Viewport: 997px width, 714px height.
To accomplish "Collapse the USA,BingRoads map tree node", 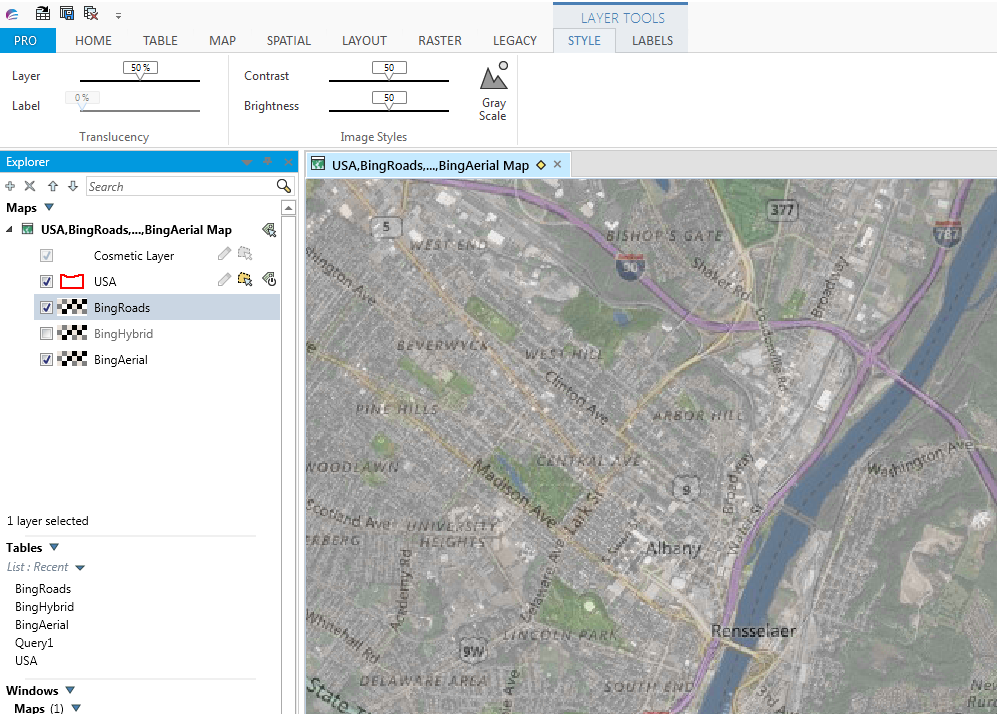I will click(x=10, y=229).
